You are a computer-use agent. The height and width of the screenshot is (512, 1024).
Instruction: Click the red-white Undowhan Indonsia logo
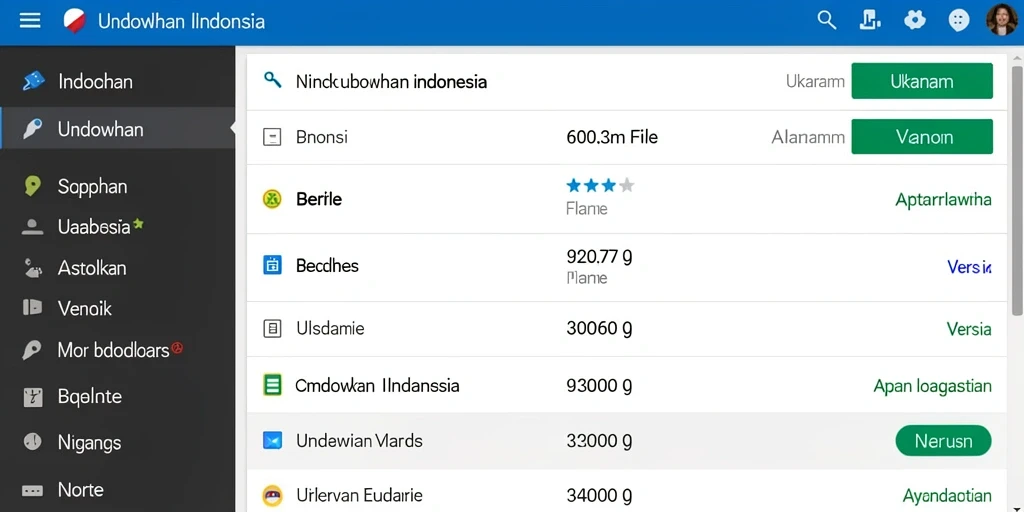(x=74, y=21)
